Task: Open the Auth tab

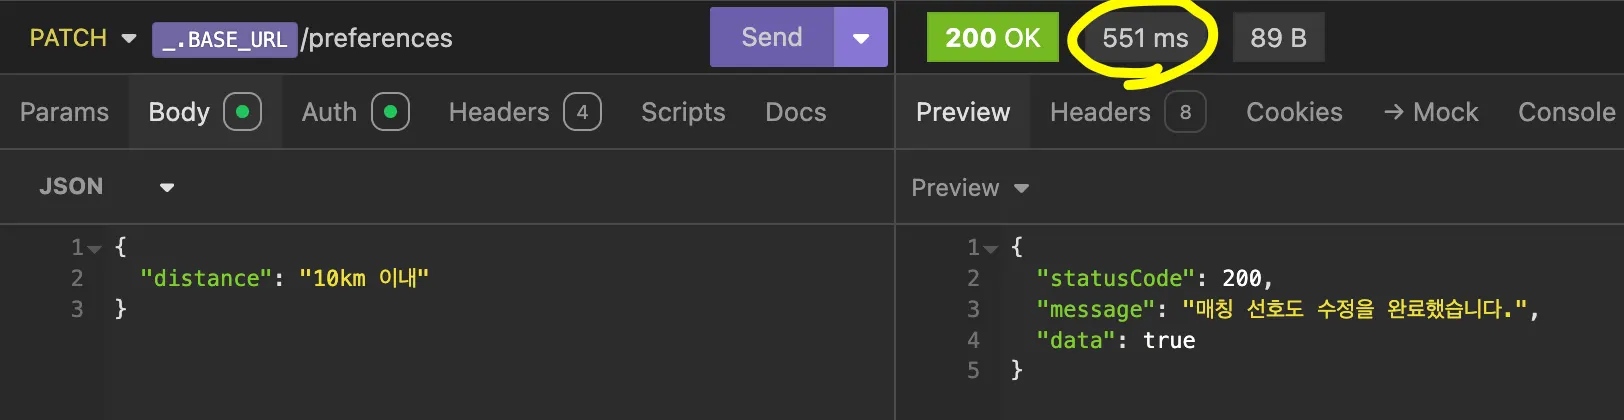Action: point(355,112)
